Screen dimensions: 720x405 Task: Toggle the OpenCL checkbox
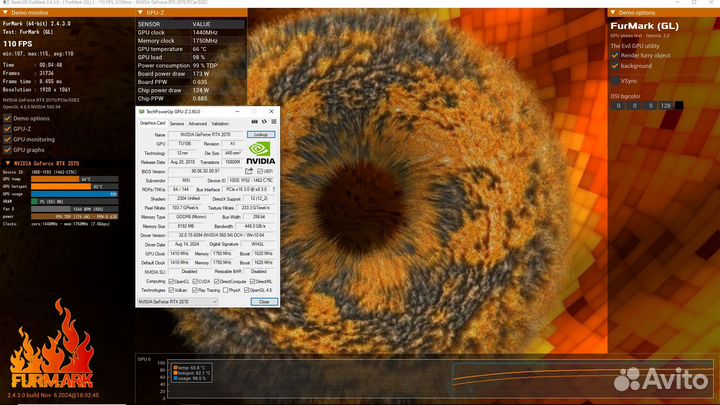coord(171,281)
